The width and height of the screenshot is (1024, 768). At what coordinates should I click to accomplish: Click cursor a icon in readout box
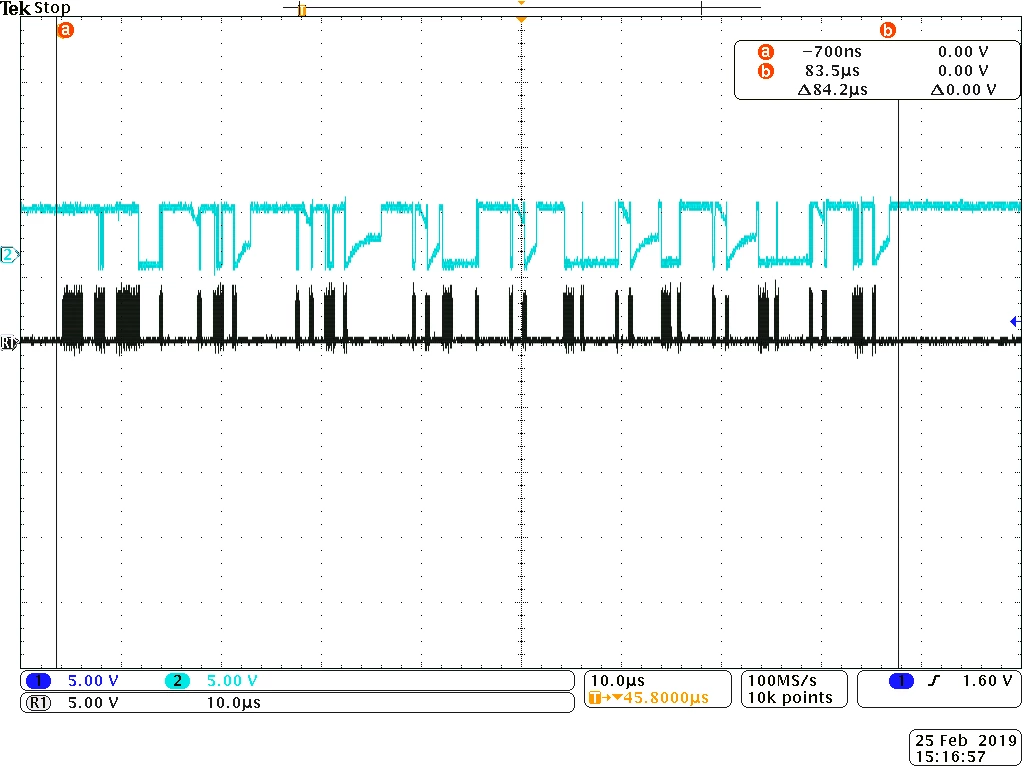pyautogui.click(x=765, y=52)
